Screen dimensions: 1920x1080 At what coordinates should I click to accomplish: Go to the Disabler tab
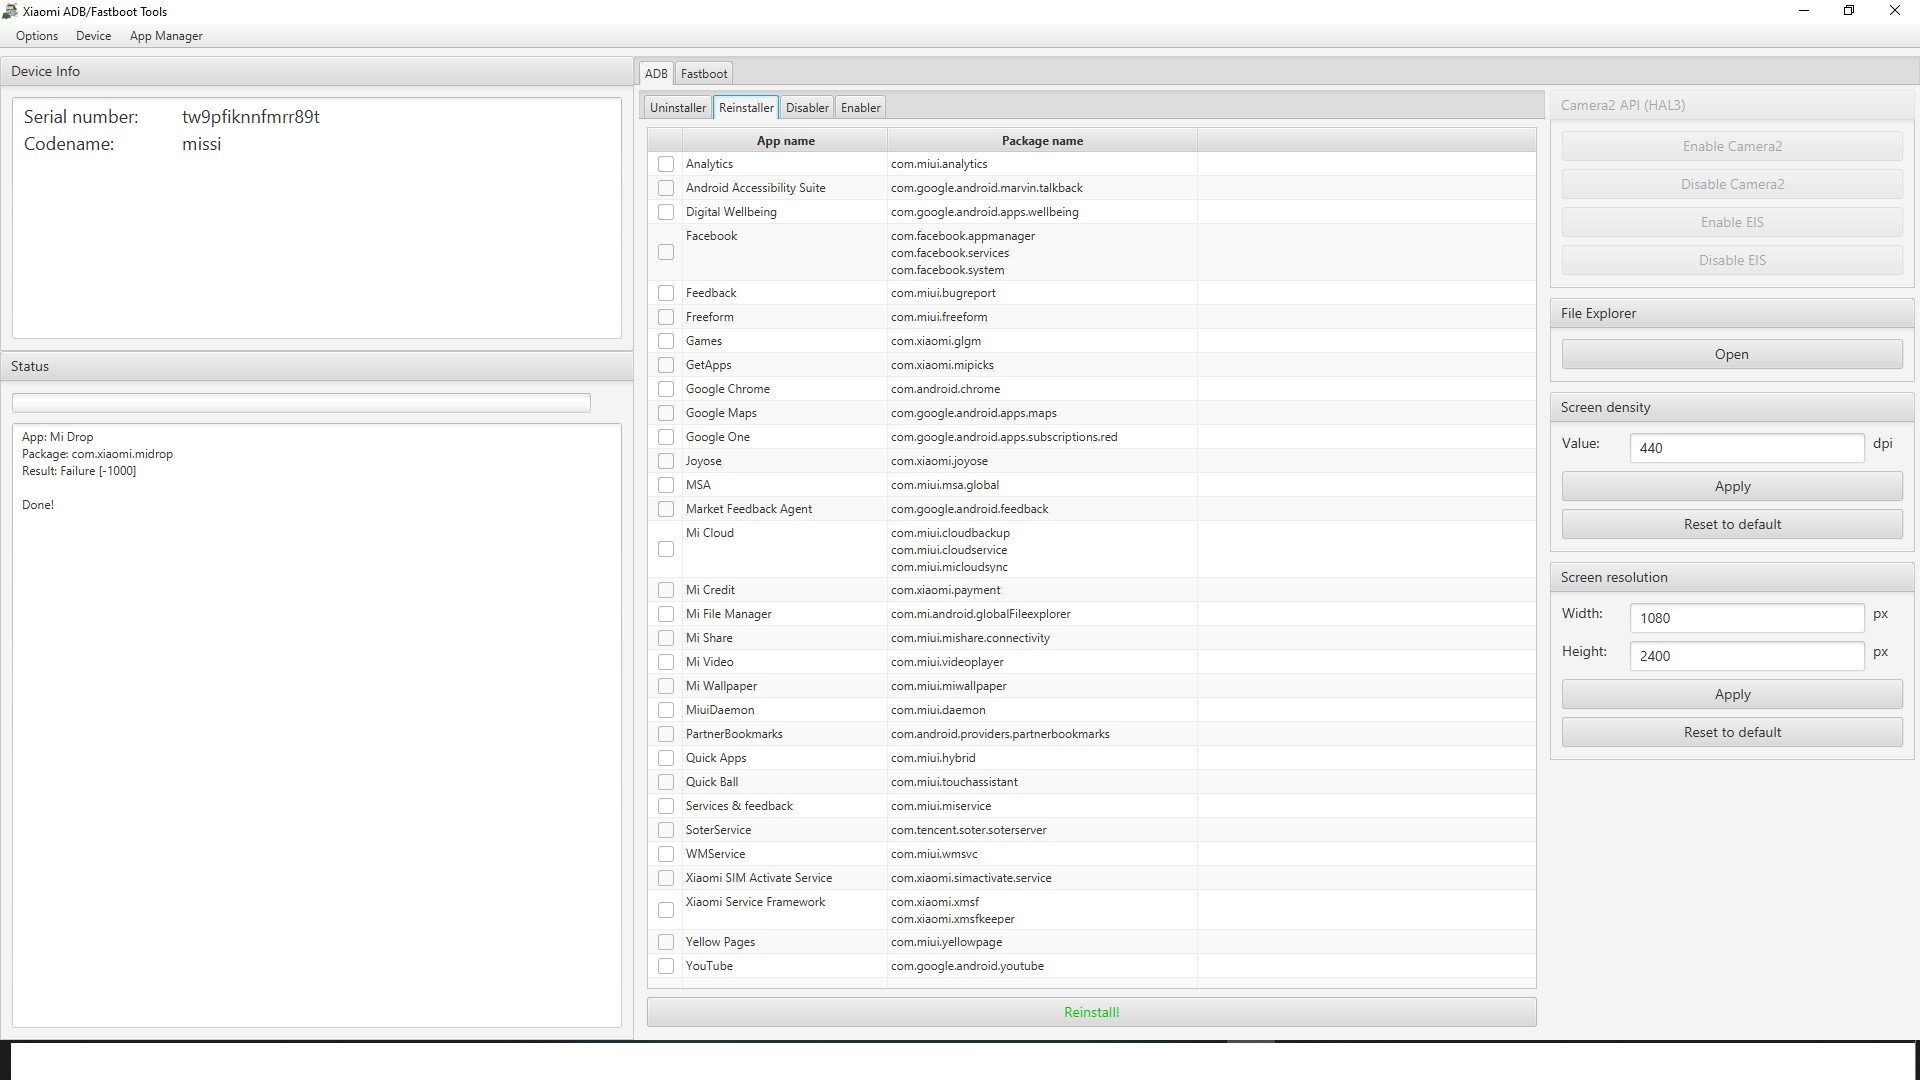point(807,107)
